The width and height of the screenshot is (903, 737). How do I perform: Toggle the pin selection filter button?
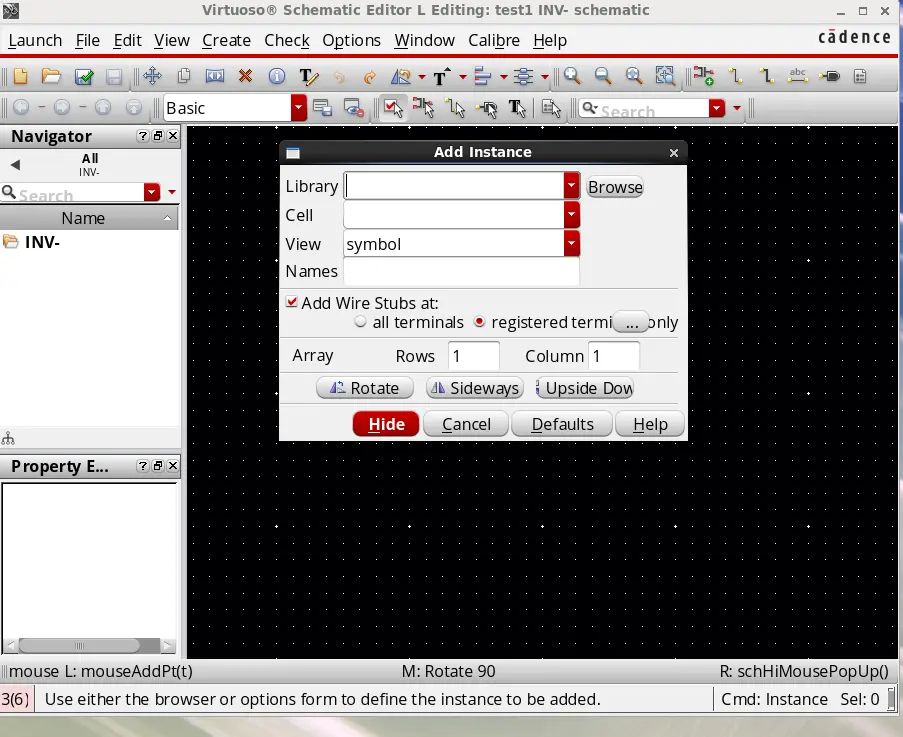pyautogui.click(x=487, y=108)
